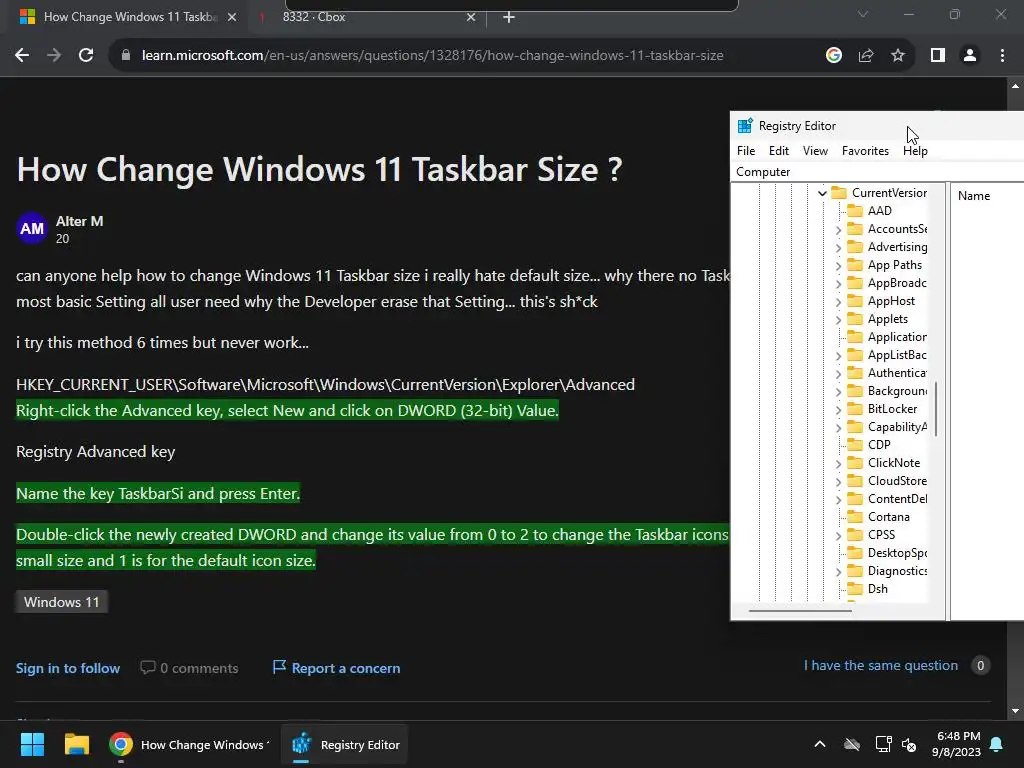Open the View menu in Registry Editor
The width and height of the screenshot is (1024, 768).
(x=815, y=151)
